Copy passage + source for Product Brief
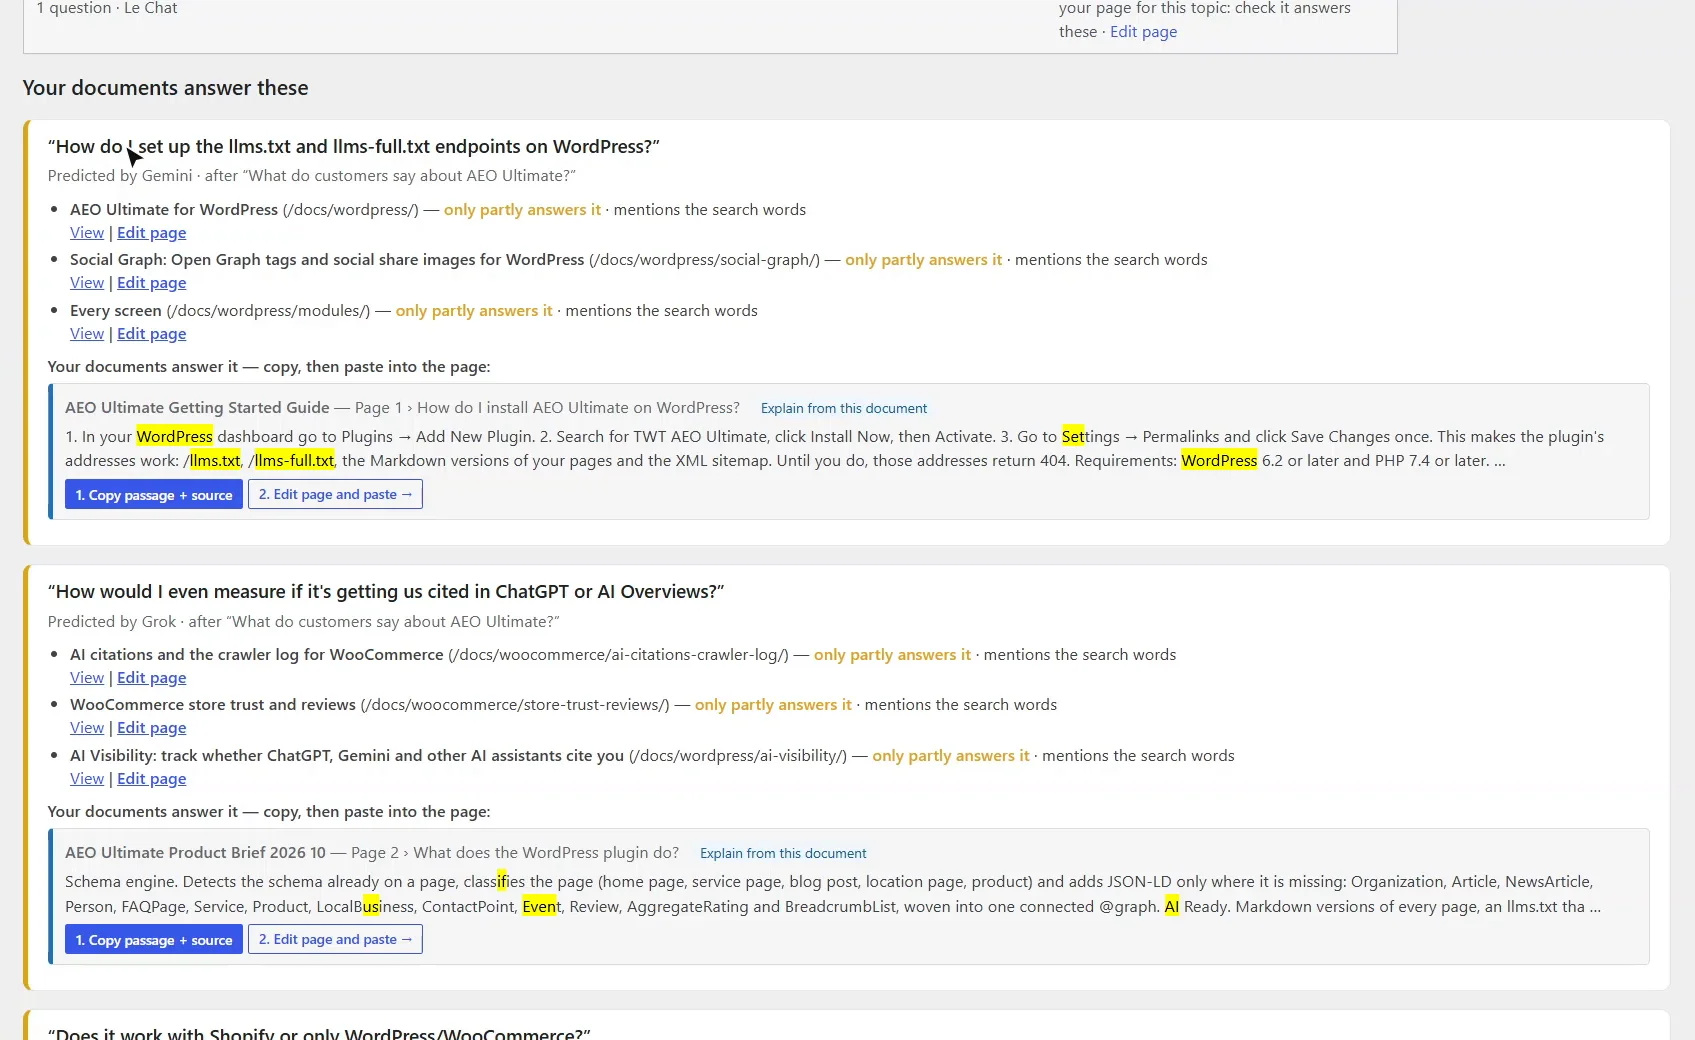The width and height of the screenshot is (1695, 1040). click(x=154, y=939)
